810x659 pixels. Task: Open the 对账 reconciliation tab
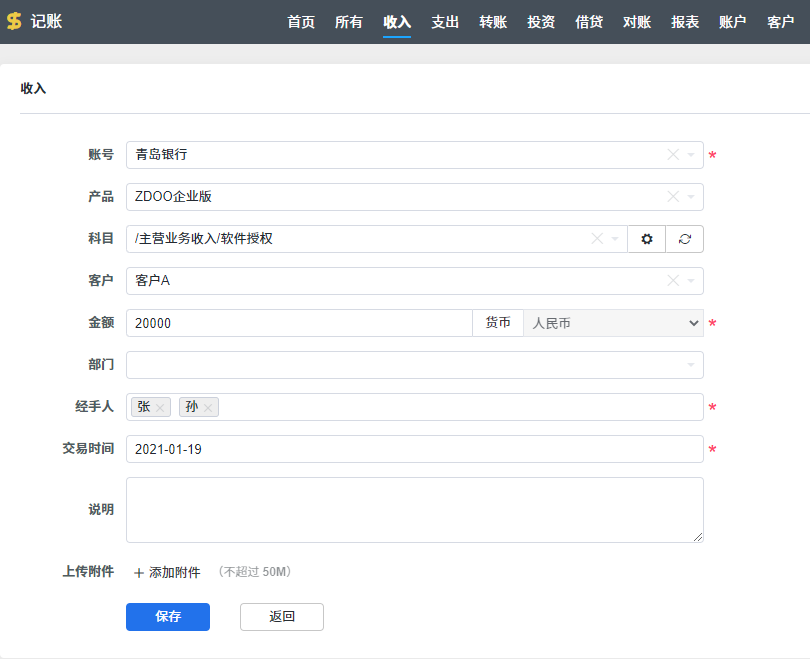coord(637,22)
